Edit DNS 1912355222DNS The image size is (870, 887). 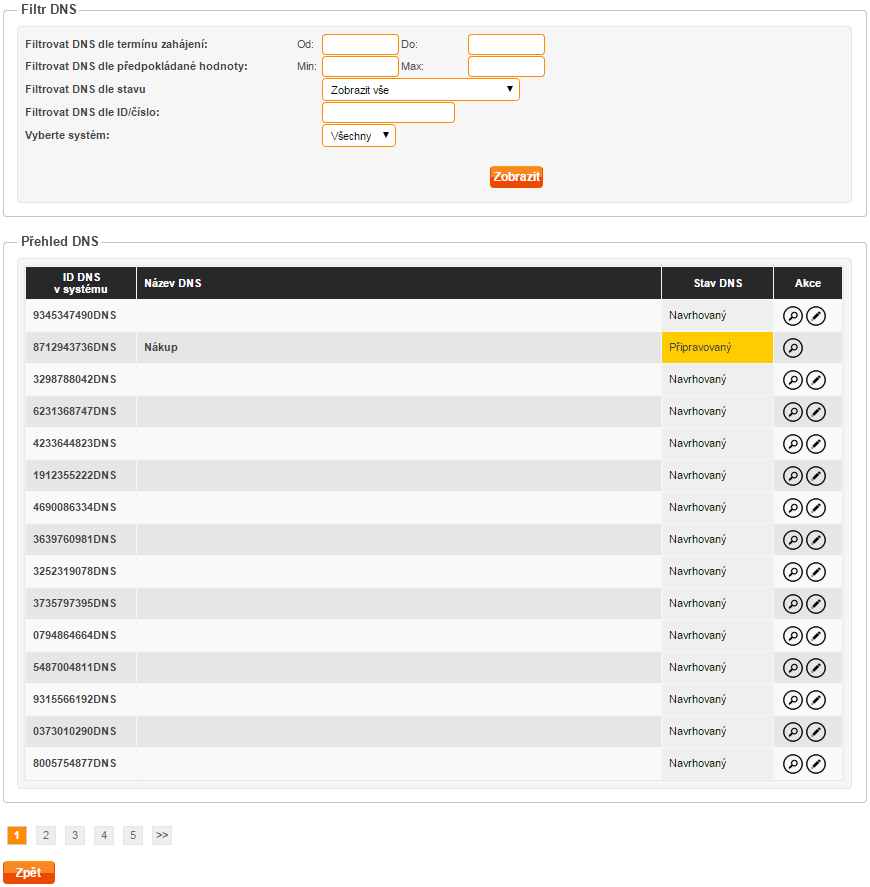[x=816, y=476]
